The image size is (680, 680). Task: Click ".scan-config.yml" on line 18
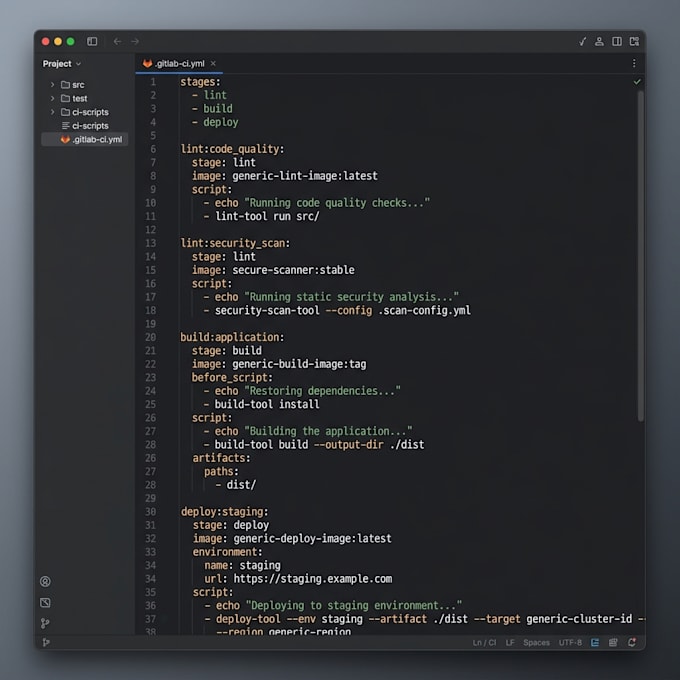(425, 310)
